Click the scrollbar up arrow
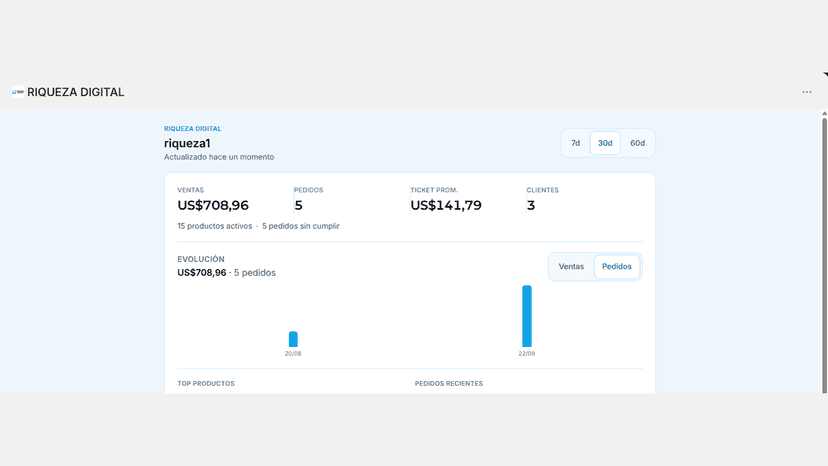 tap(824, 114)
